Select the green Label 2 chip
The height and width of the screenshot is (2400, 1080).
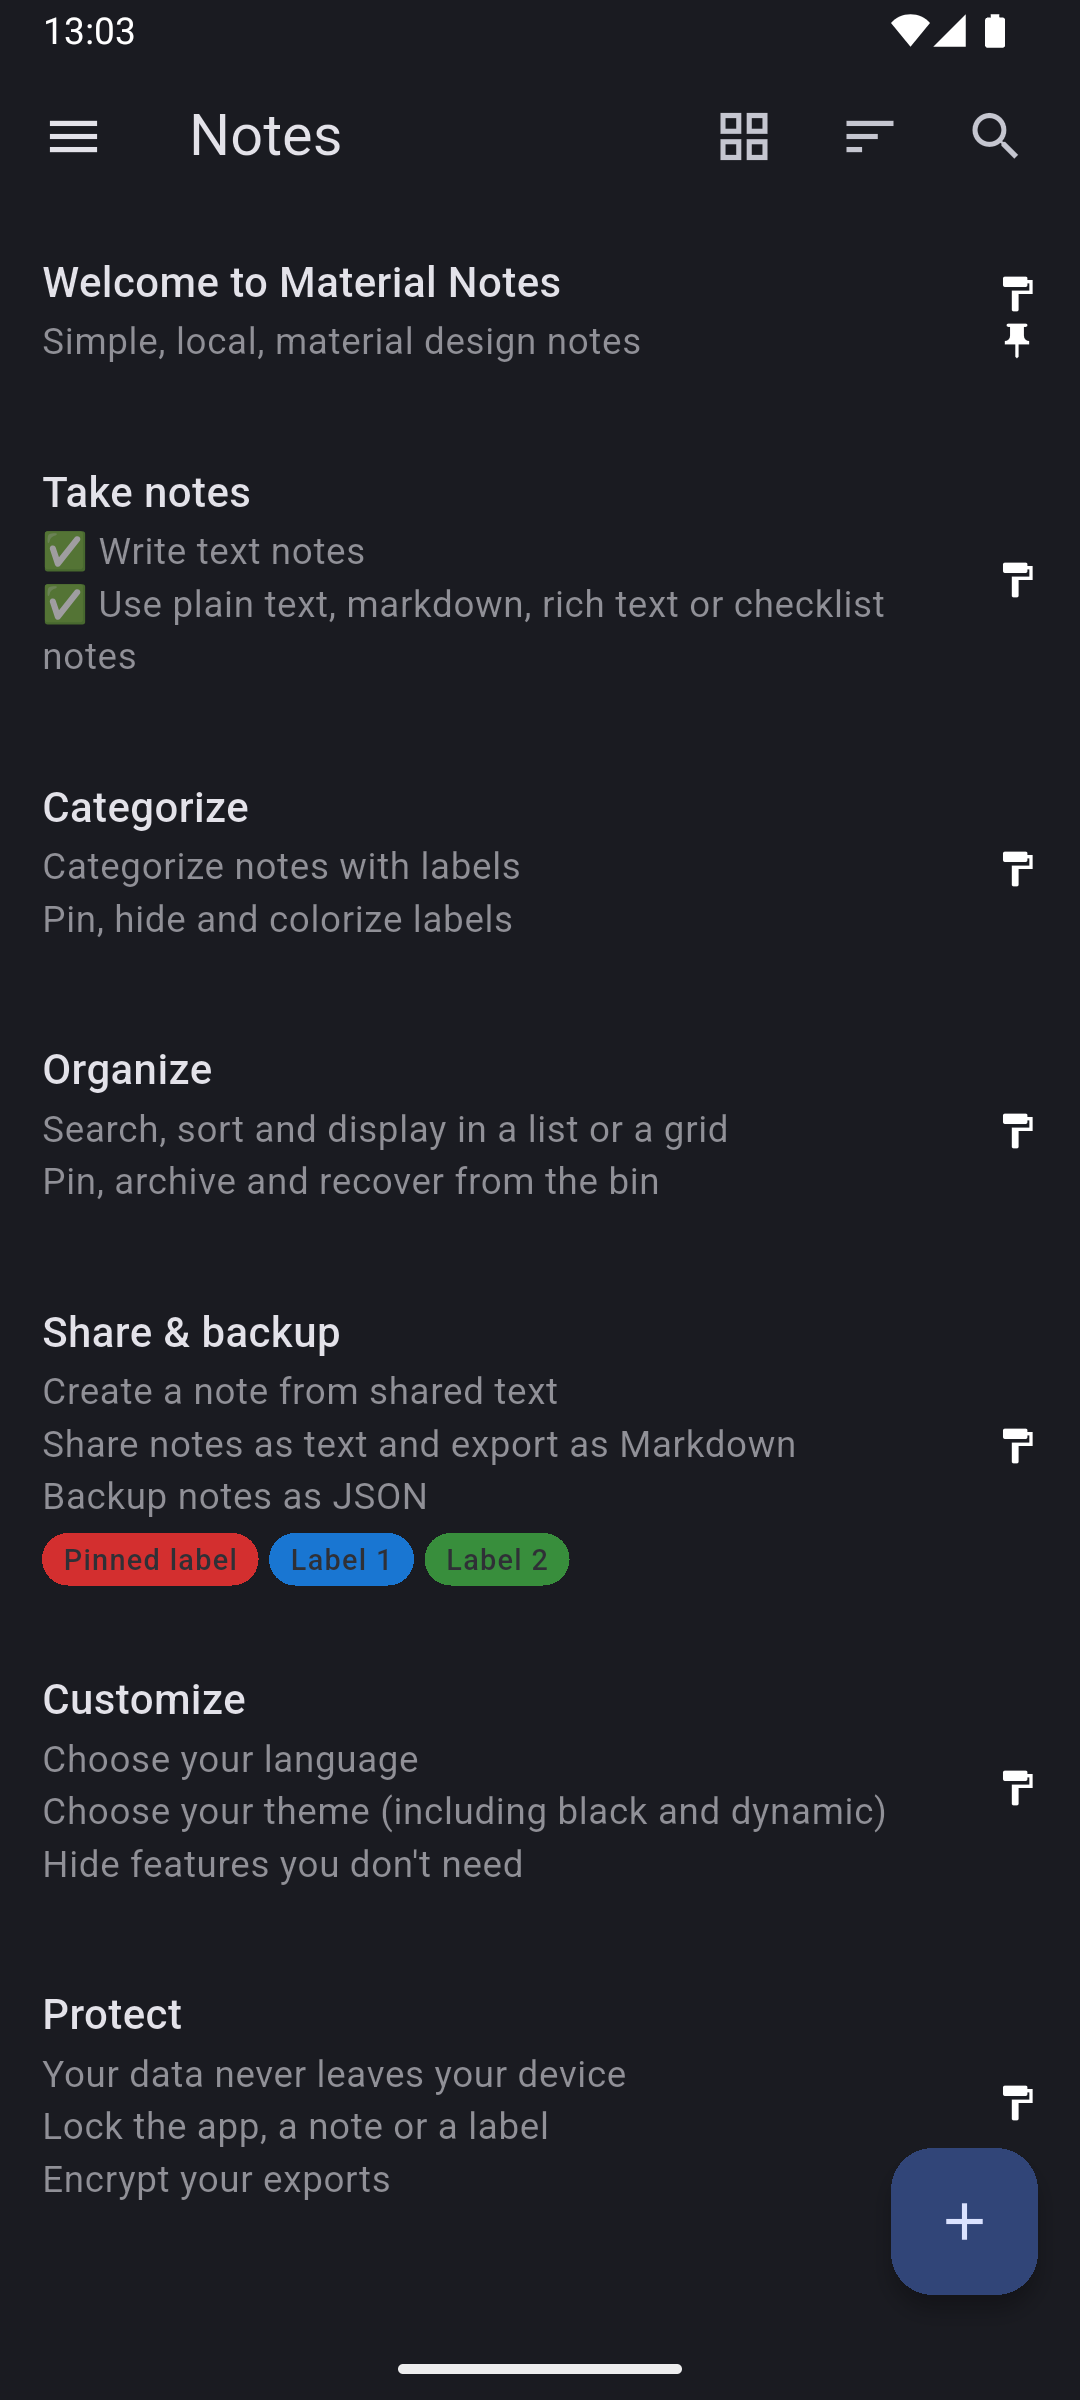point(497,1559)
